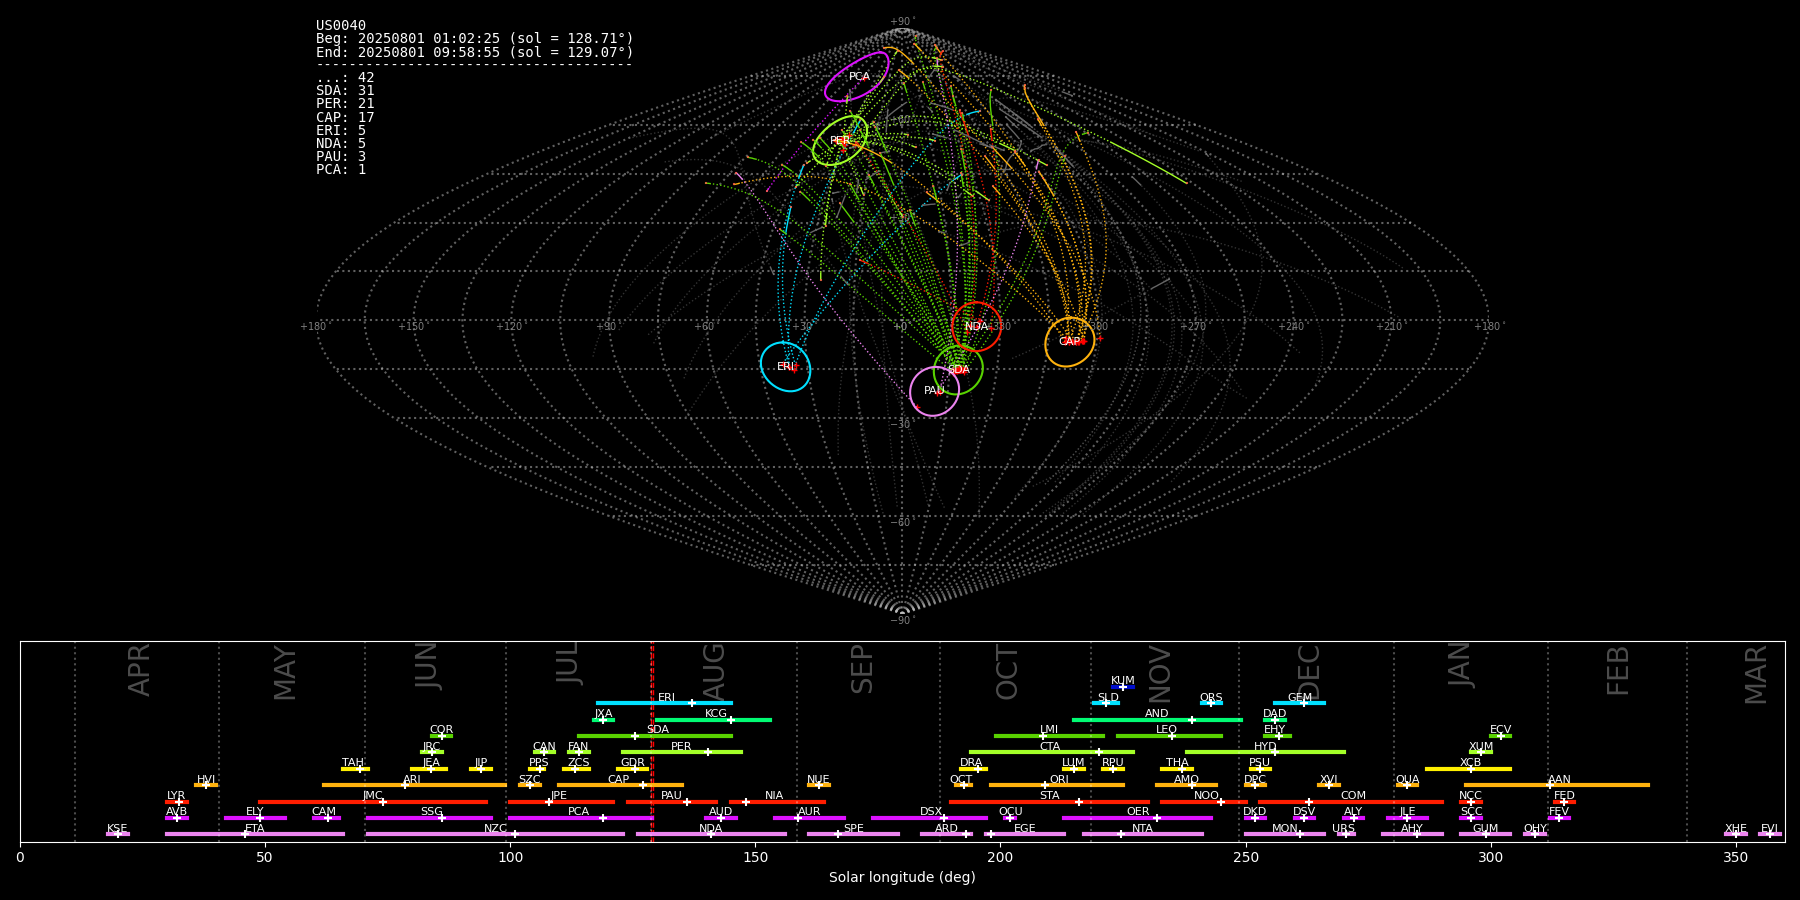Click the 'NDA: 5' count in legend
This screenshot has height=900, width=1800.
tap(341, 144)
